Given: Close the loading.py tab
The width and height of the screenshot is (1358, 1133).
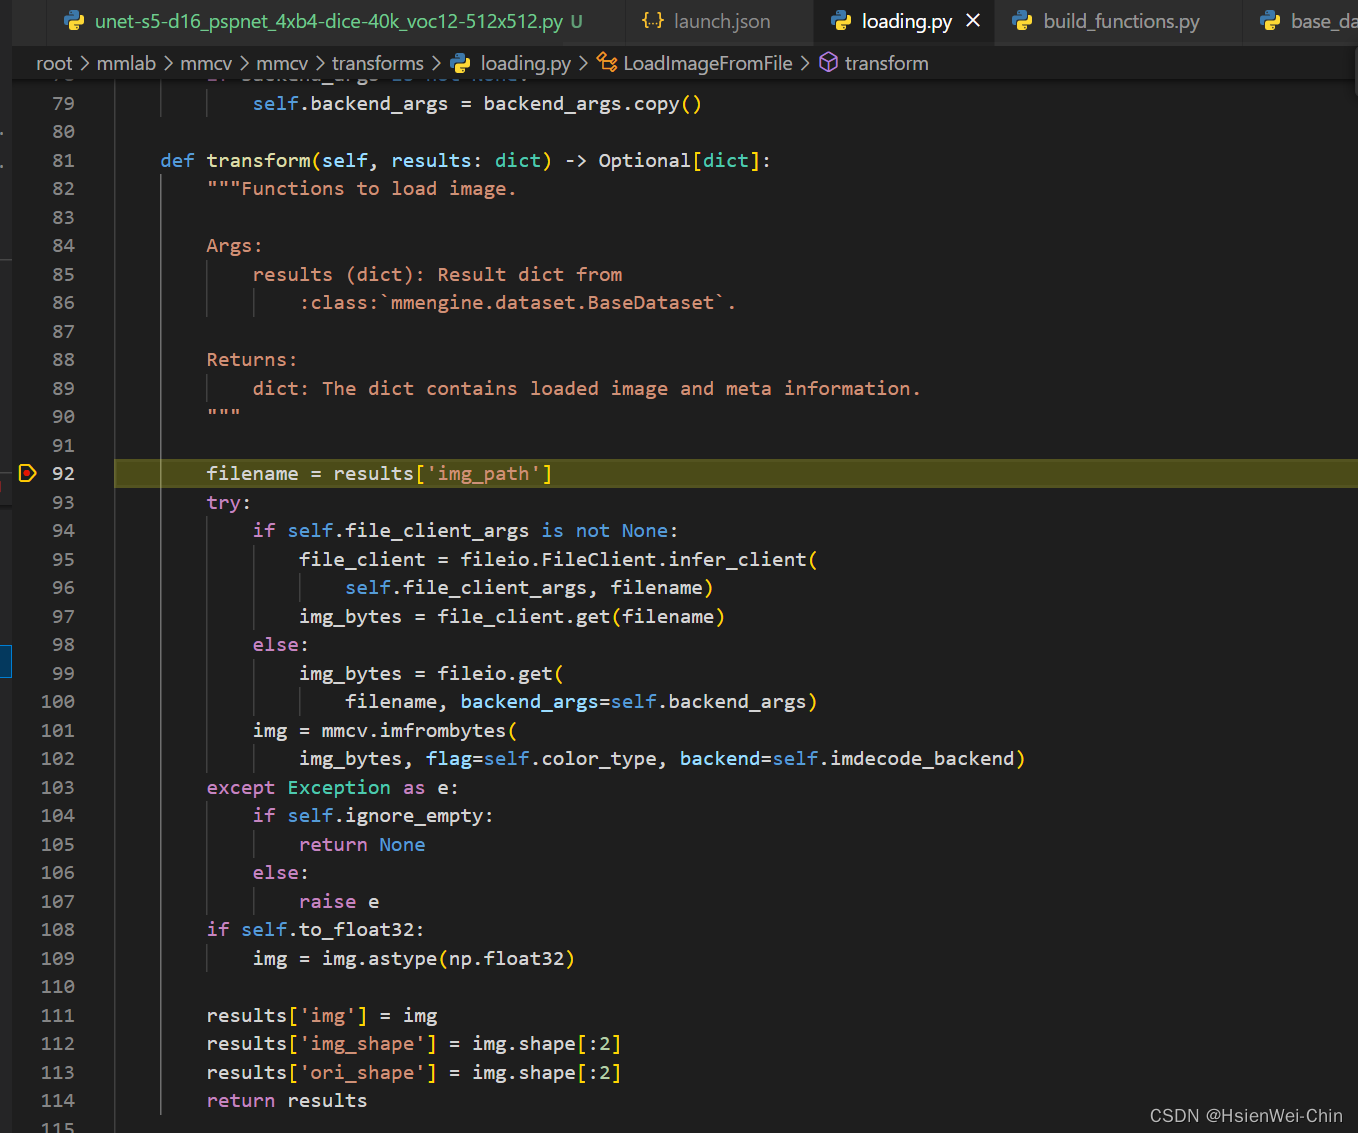Looking at the screenshot, I should point(973,21).
